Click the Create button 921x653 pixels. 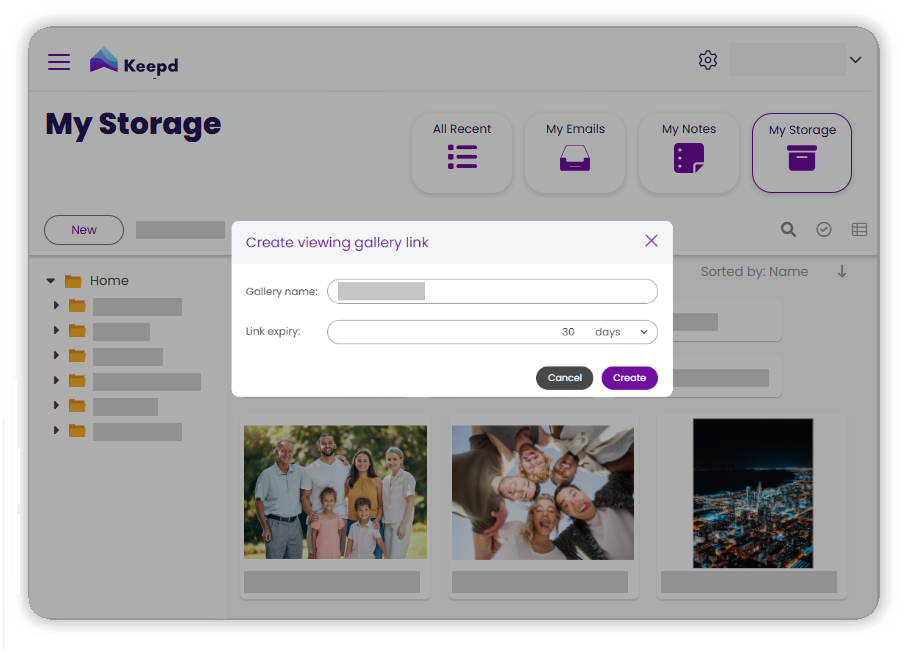629,378
